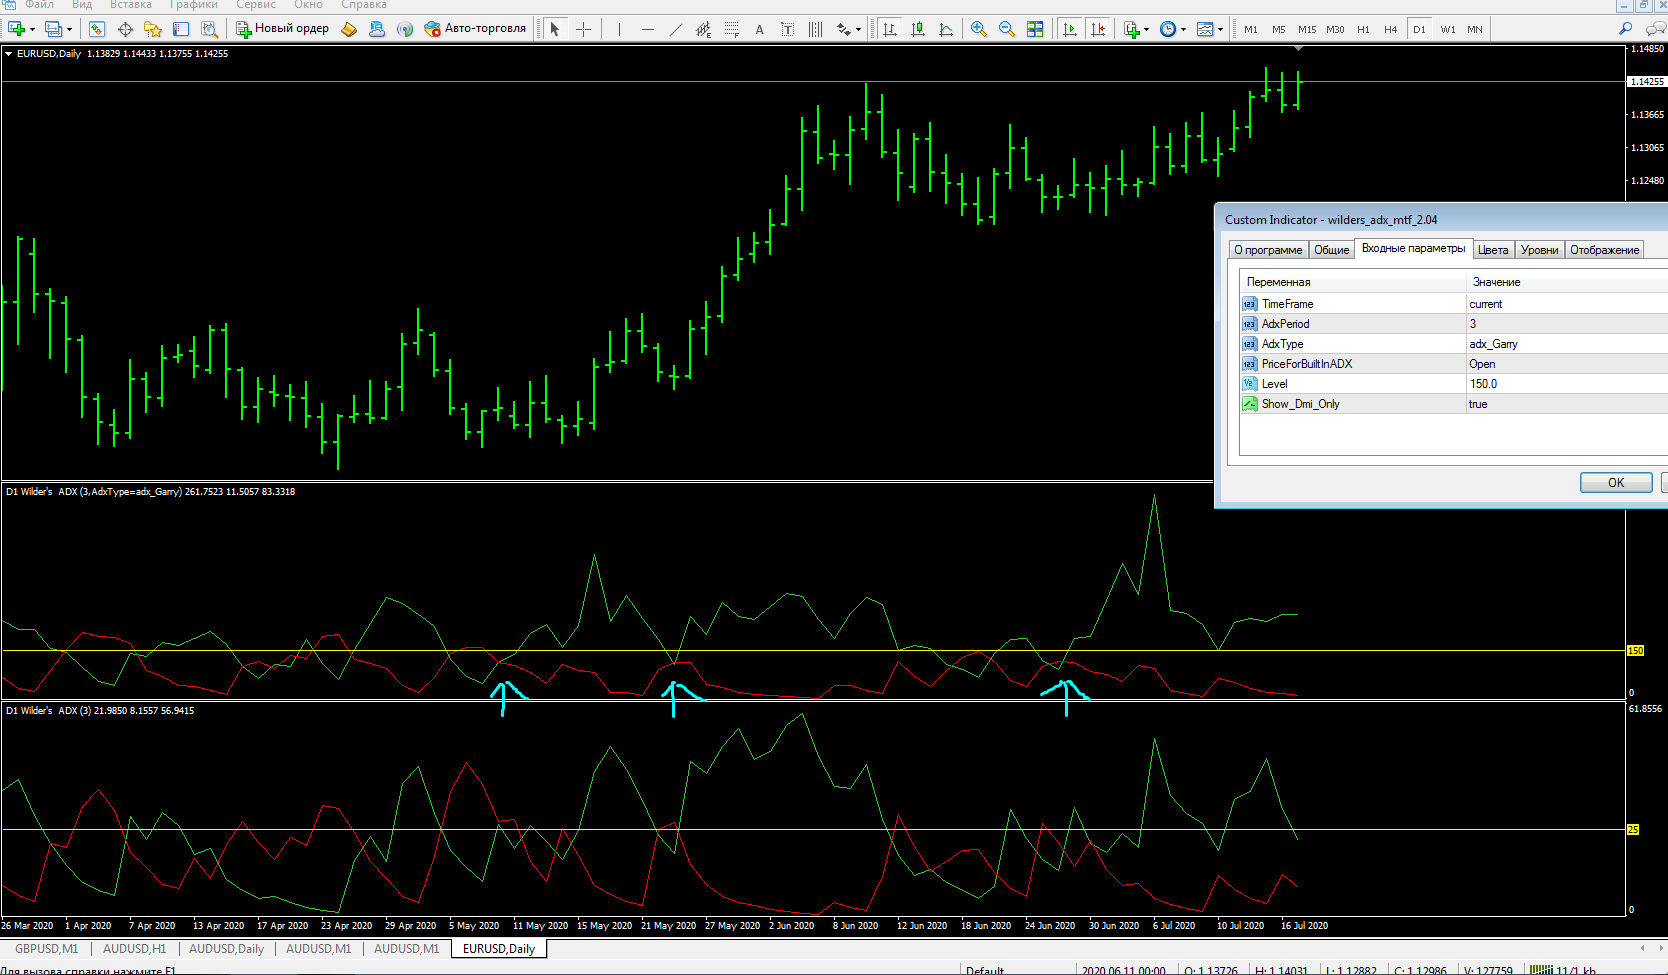
Task: Click the zoom in magnifier icon
Action: coord(978,29)
